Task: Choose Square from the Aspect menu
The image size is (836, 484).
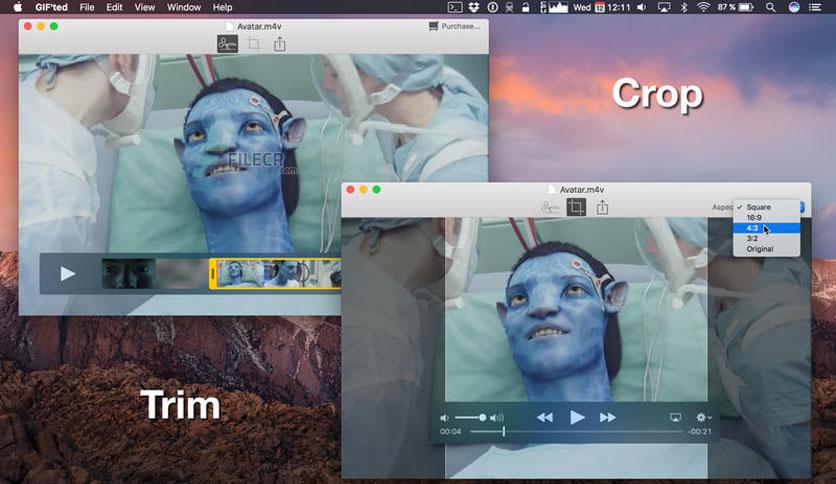Action: click(766, 207)
